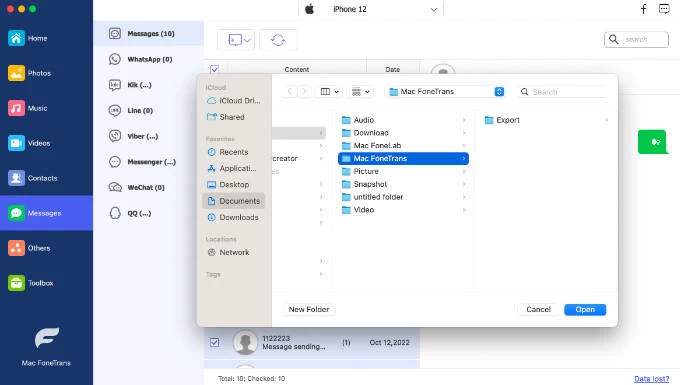
Task: Change the column view mode dropdown
Action: coord(330,91)
